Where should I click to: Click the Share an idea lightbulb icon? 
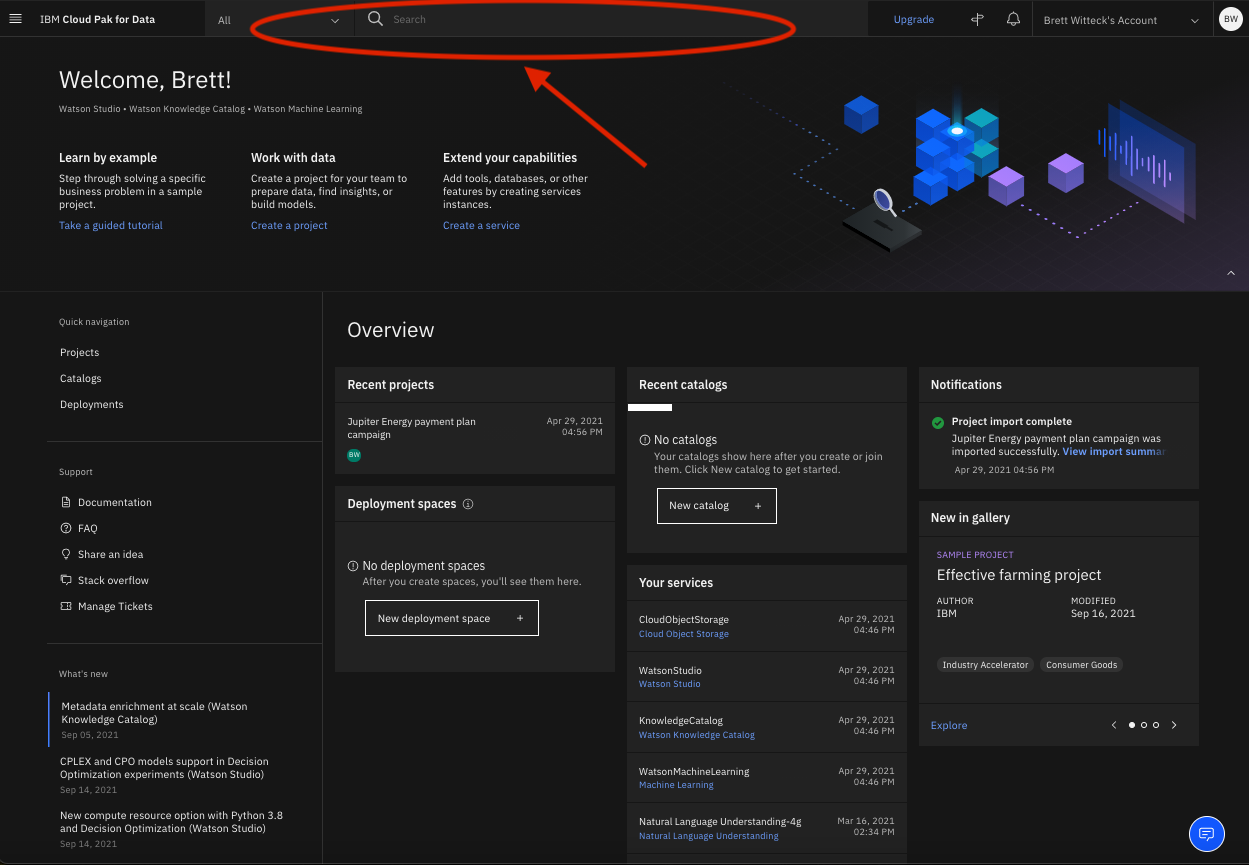click(x=66, y=554)
